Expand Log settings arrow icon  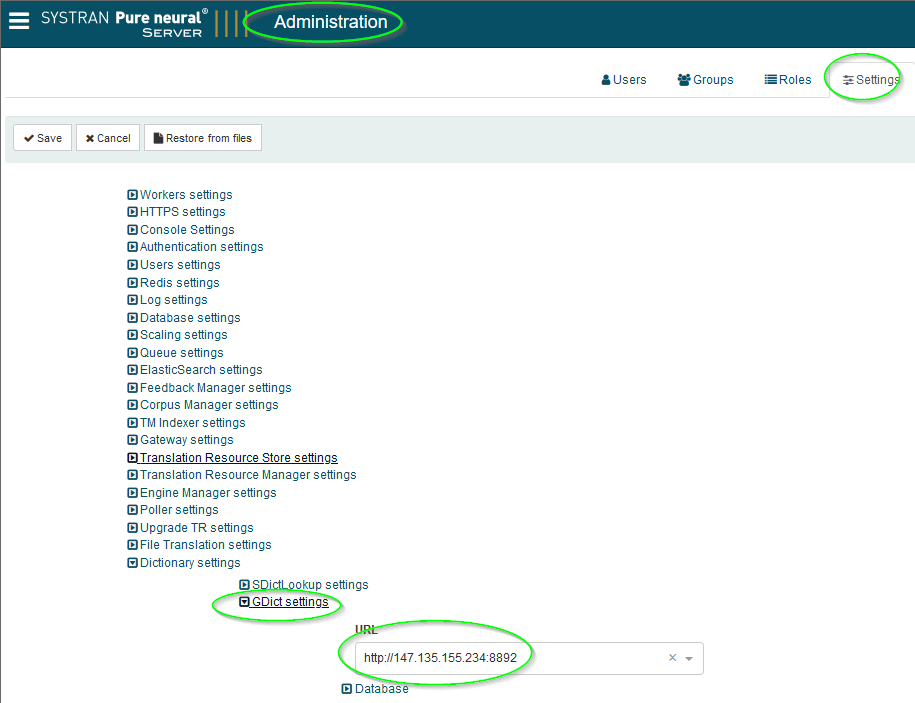(132, 300)
